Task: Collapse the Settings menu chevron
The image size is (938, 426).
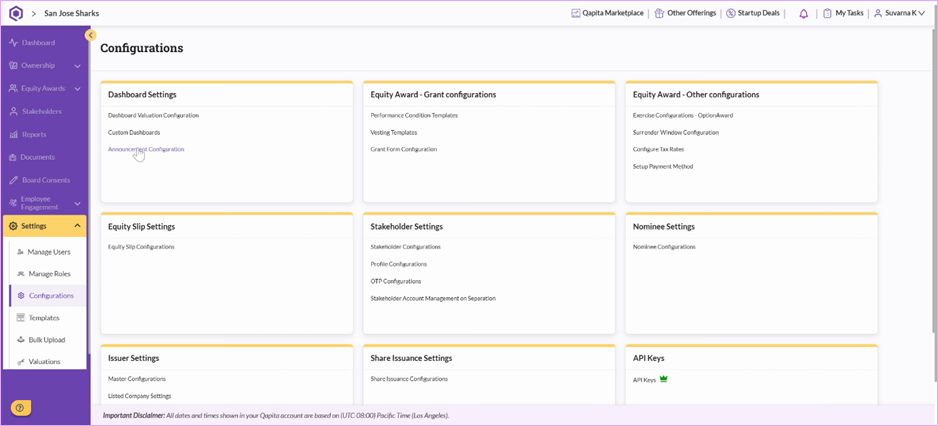Action: 77,226
